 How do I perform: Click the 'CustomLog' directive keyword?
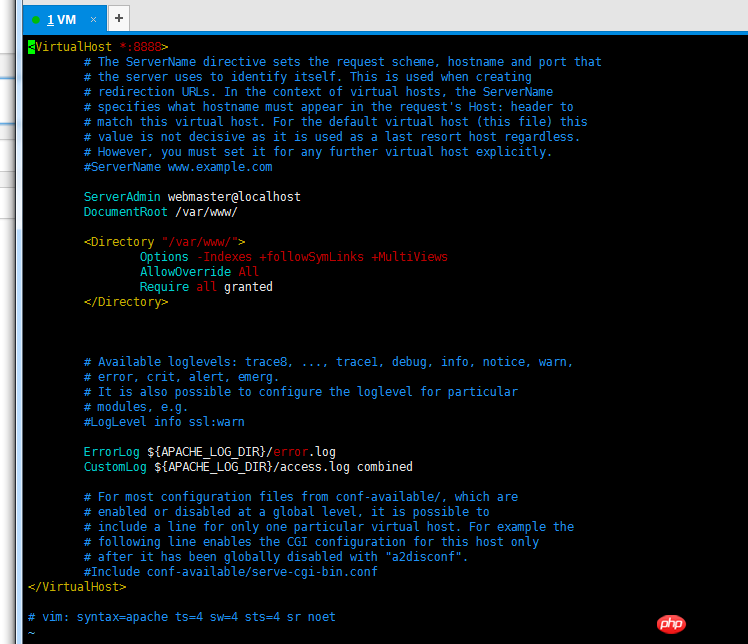click(115, 467)
